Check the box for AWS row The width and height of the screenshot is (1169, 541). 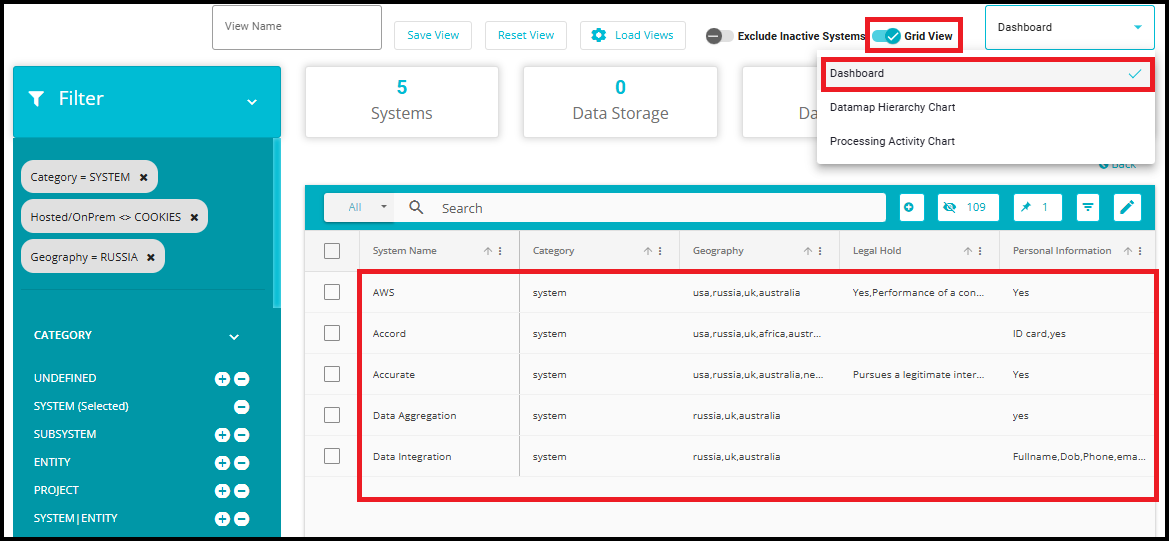coord(332,292)
